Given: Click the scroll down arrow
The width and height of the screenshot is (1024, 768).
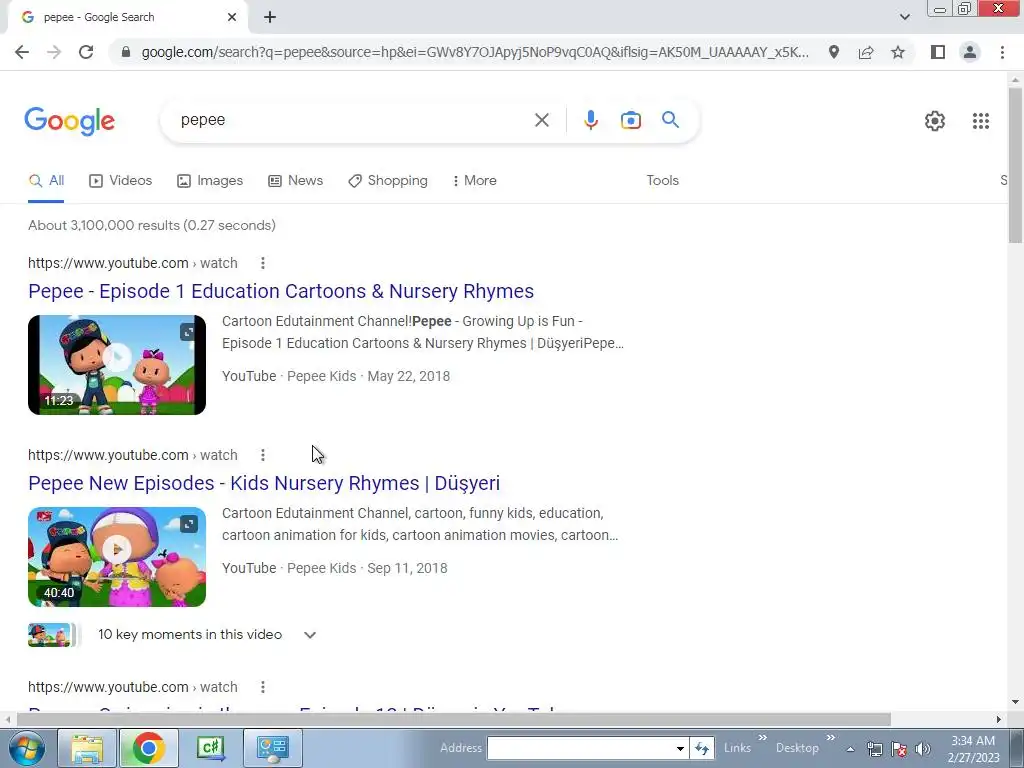Looking at the screenshot, I should coord(1015,702).
